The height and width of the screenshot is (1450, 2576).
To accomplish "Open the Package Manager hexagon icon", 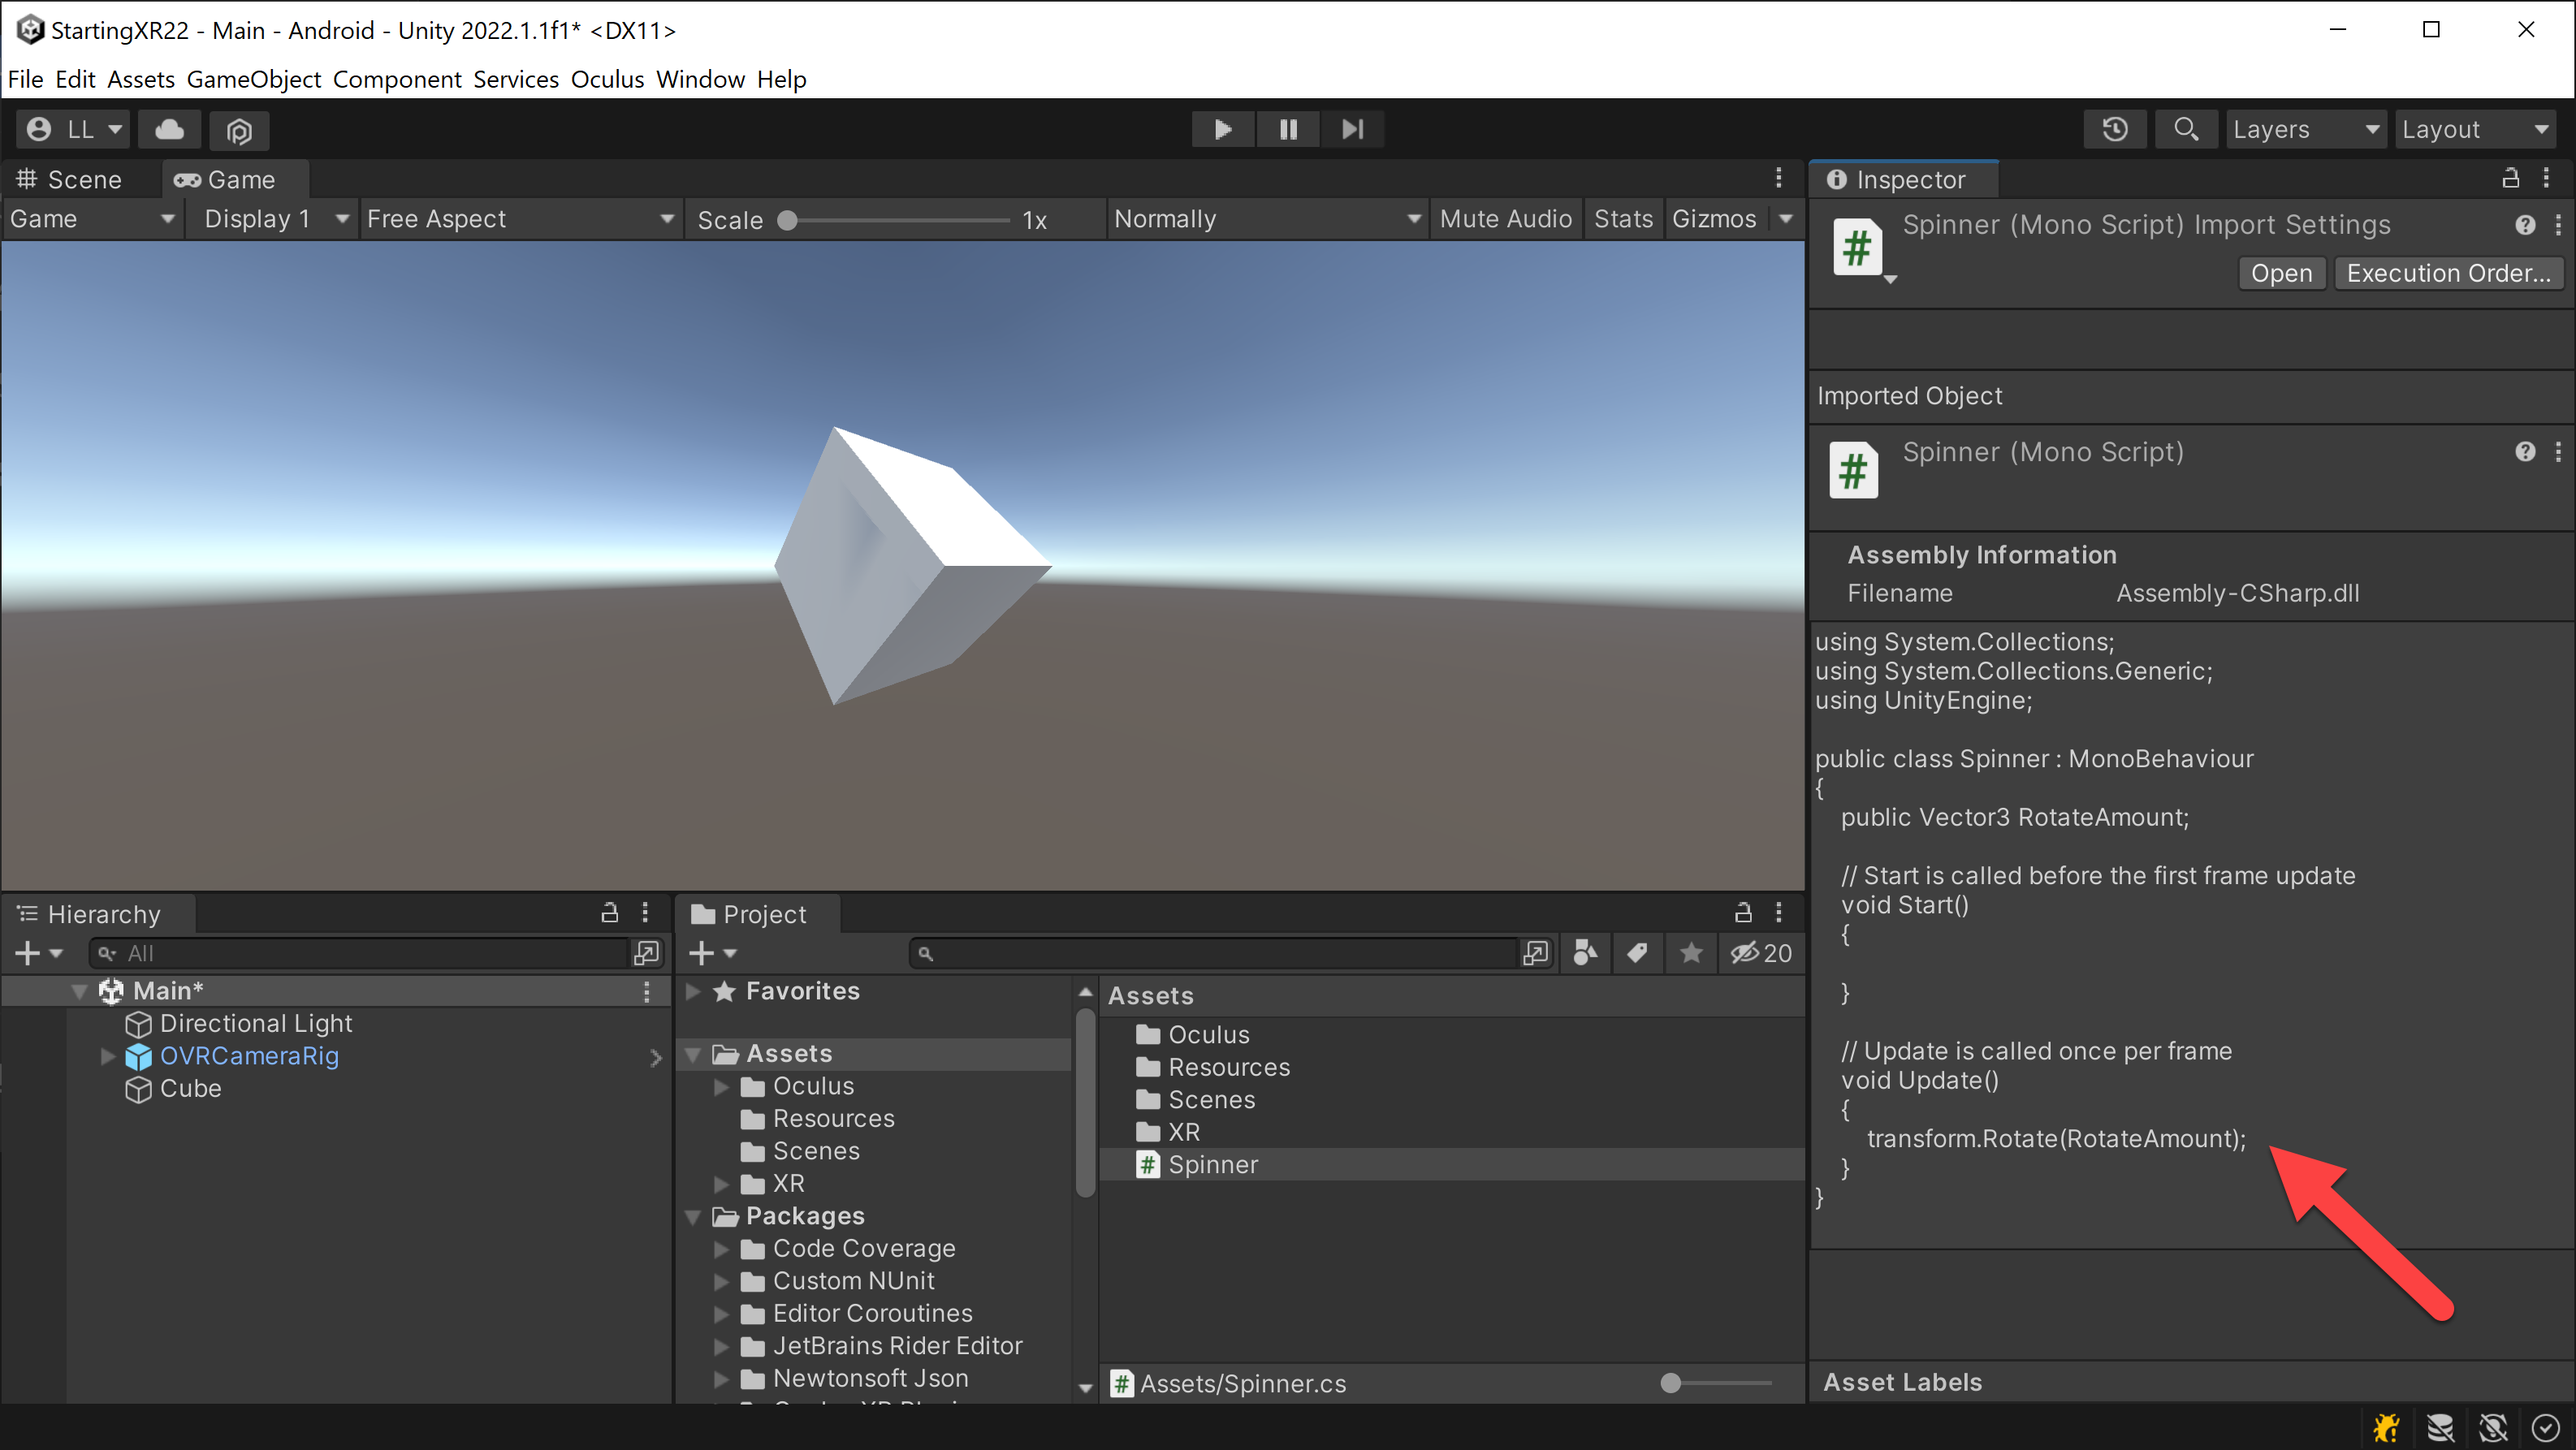I will point(239,130).
